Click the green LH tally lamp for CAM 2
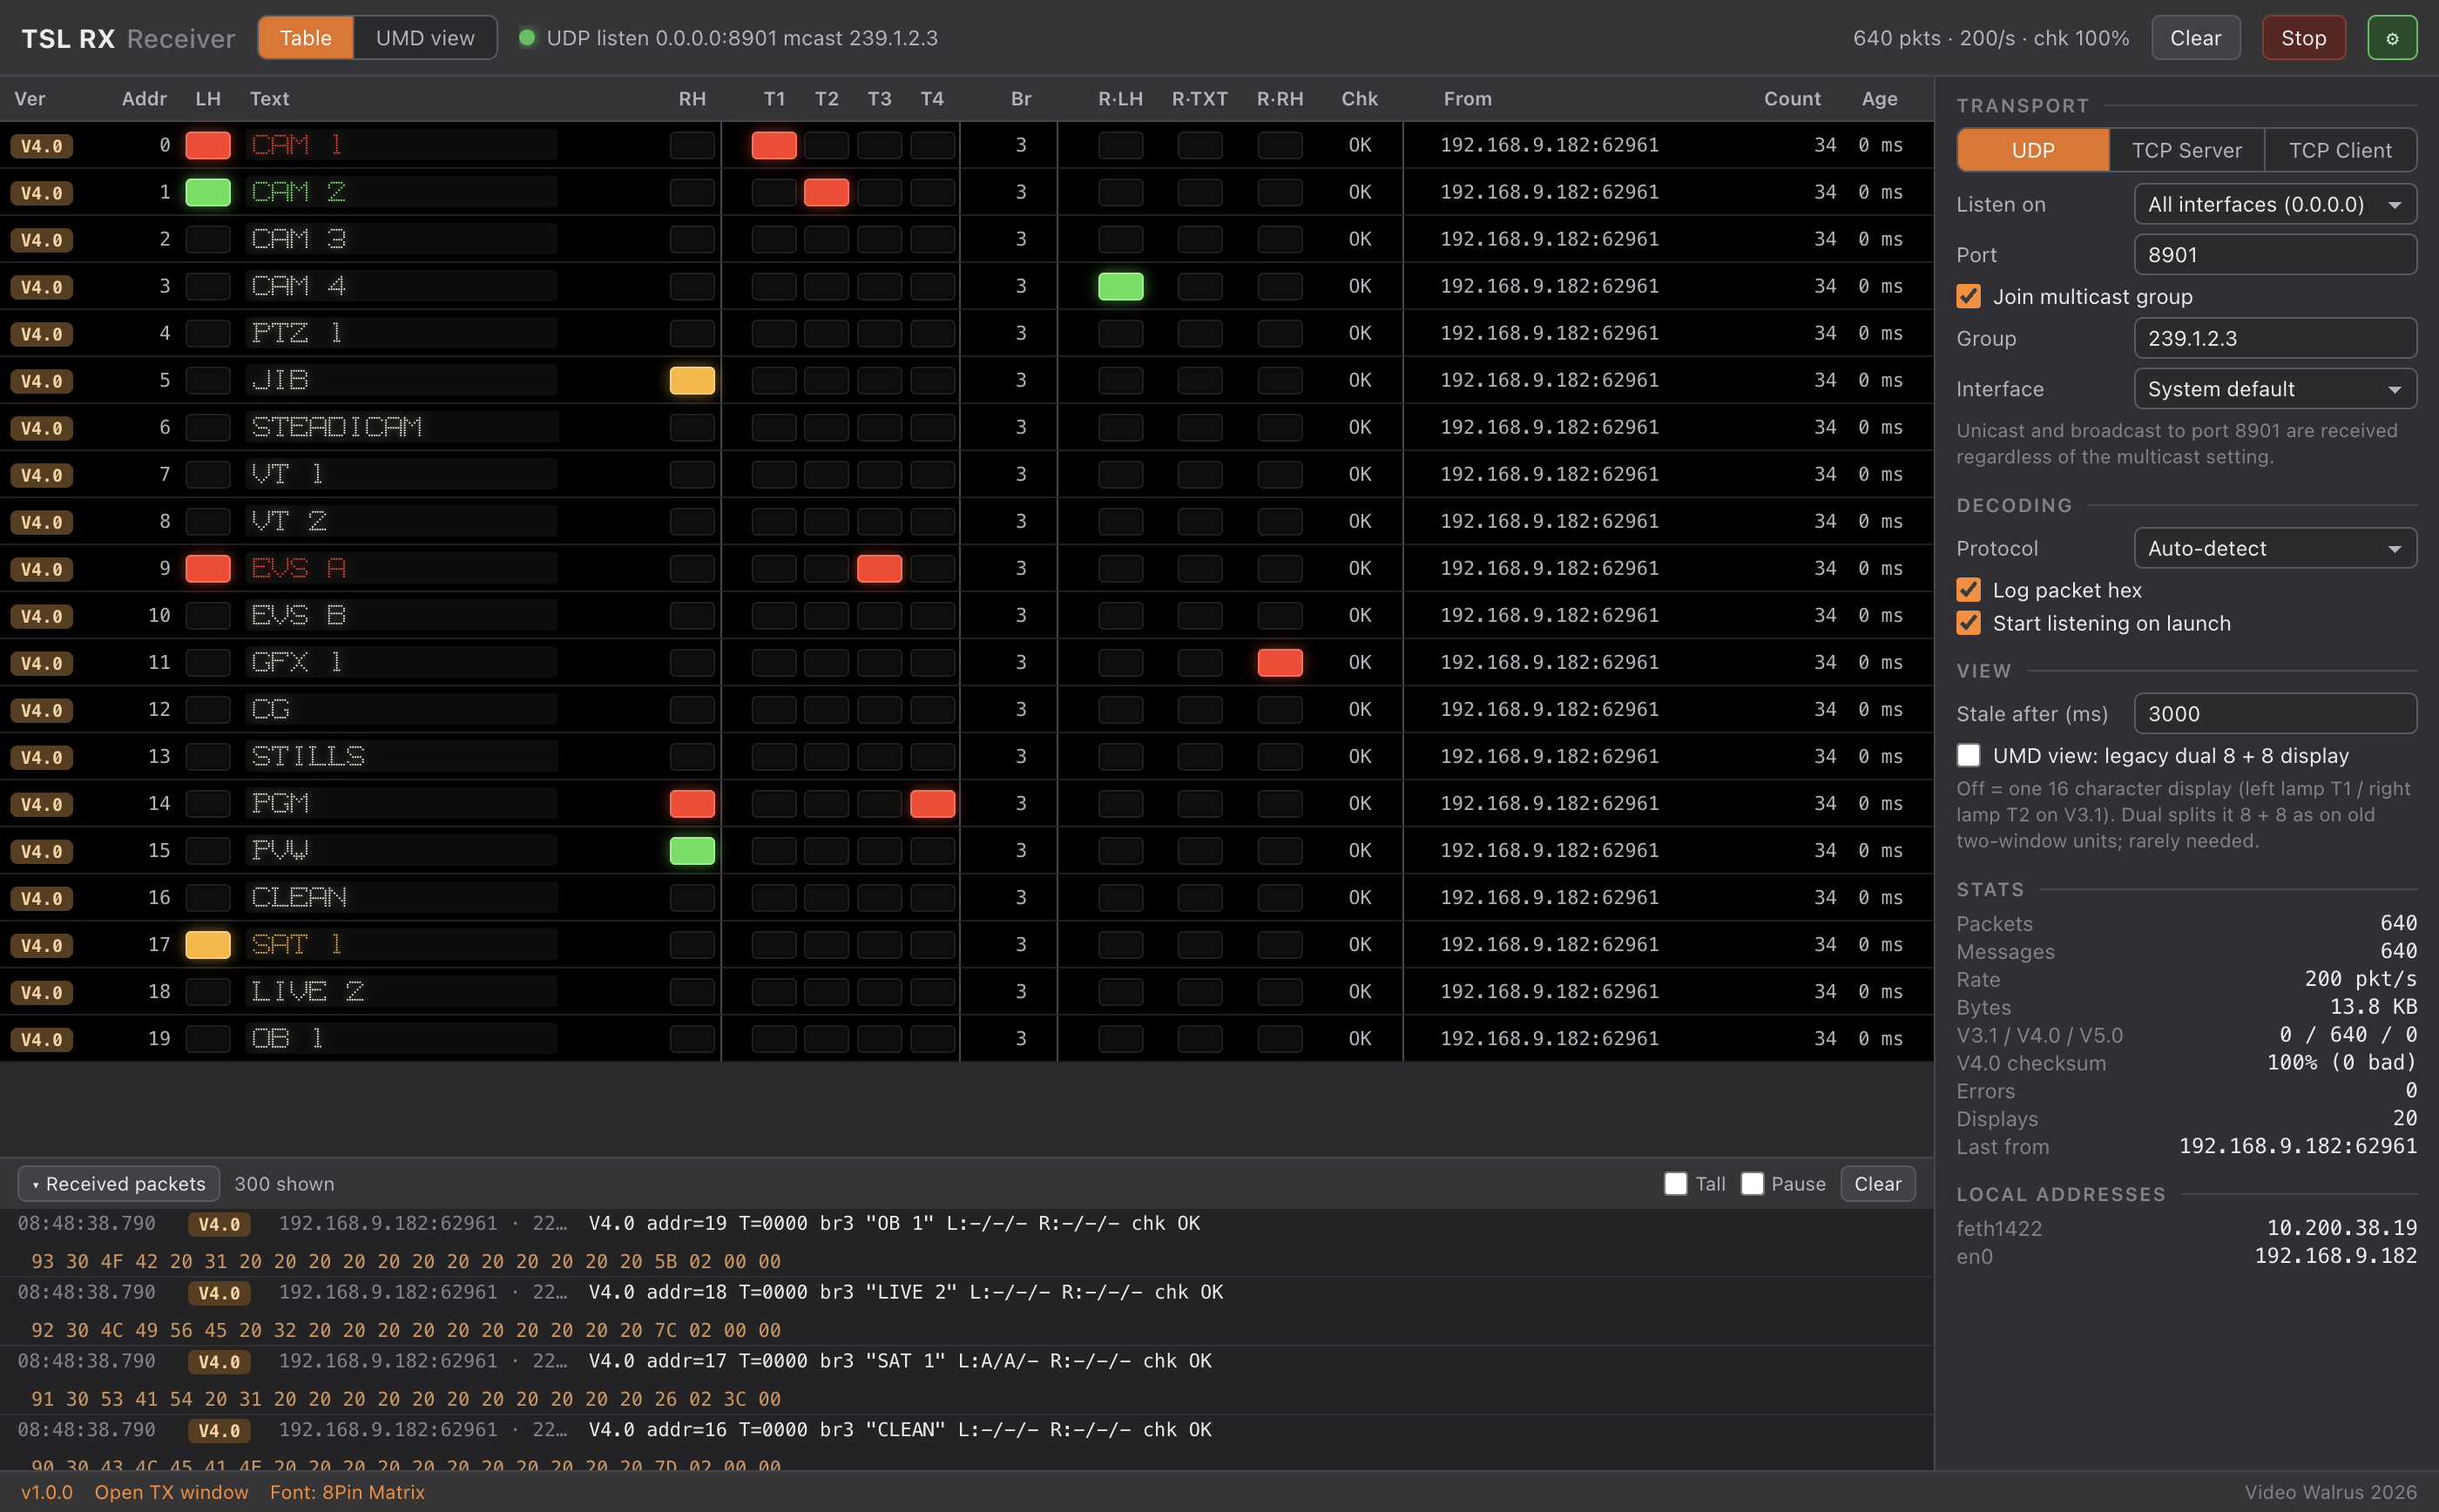The height and width of the screenshot is (1512, 2439). point(208,192)
